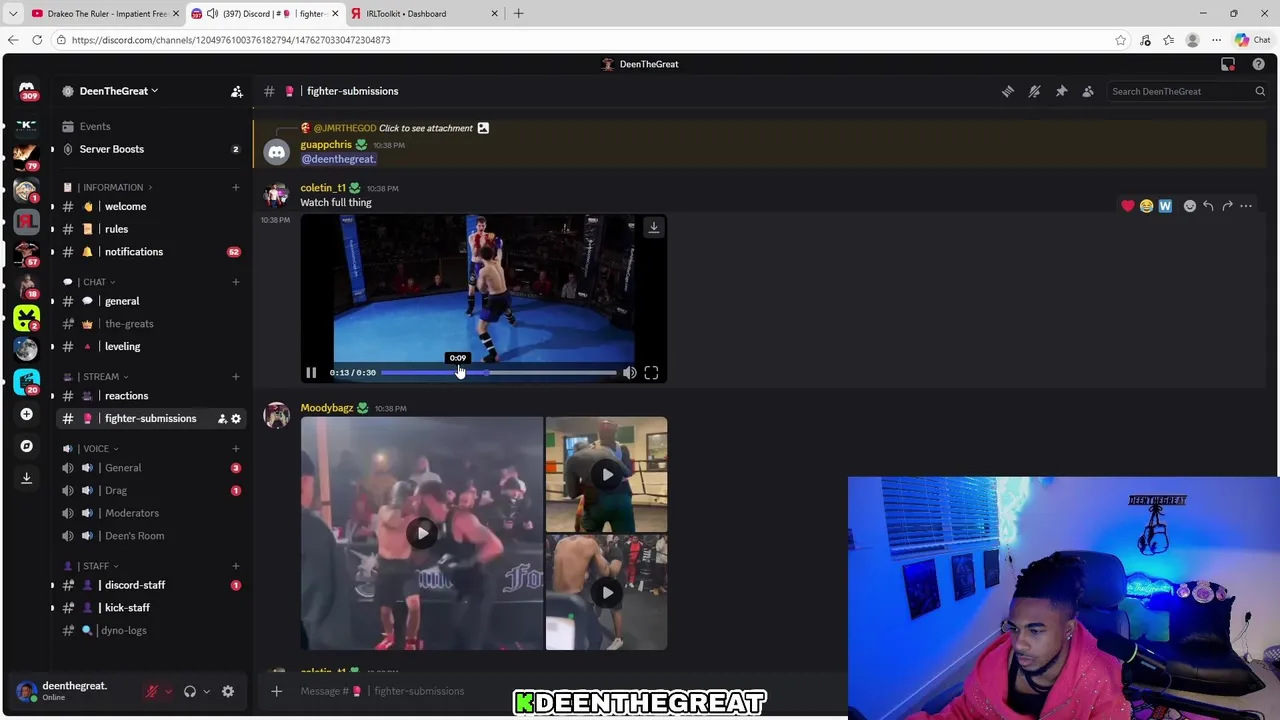1280x720 pixels.
Task: Click @JMRTHEGOD reply attachment link
Action: 425,128
